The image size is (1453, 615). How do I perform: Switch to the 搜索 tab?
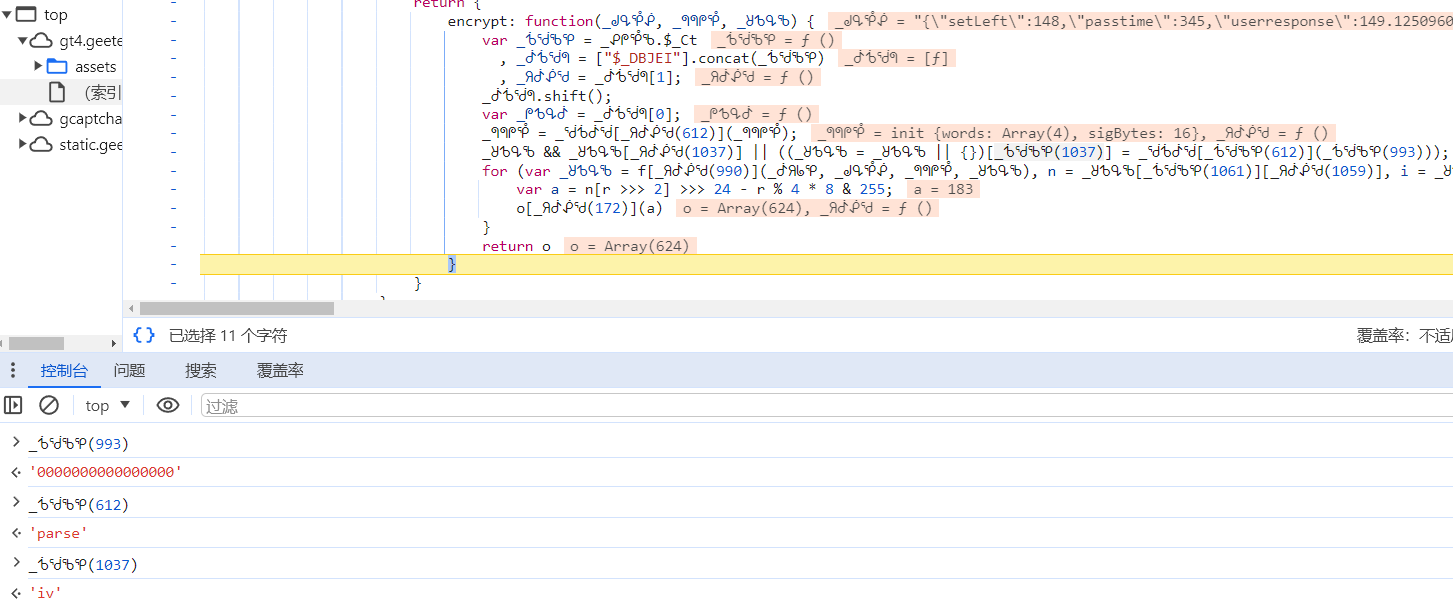[x=201, y=371]
